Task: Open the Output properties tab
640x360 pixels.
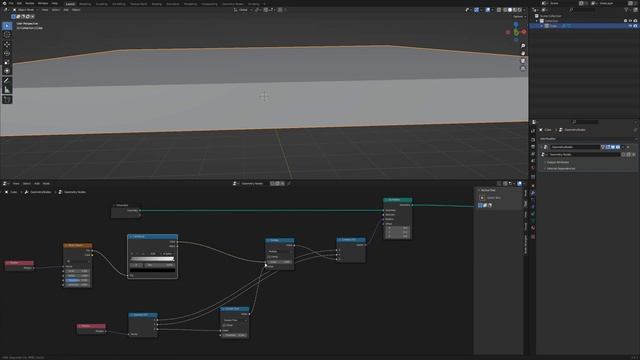Action: 533,147
